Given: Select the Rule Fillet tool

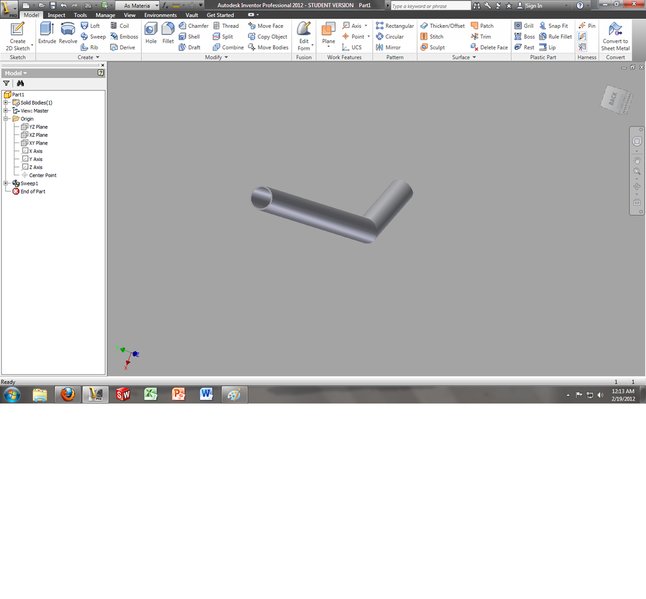Looking at the screenshot, I should [555, 36].
